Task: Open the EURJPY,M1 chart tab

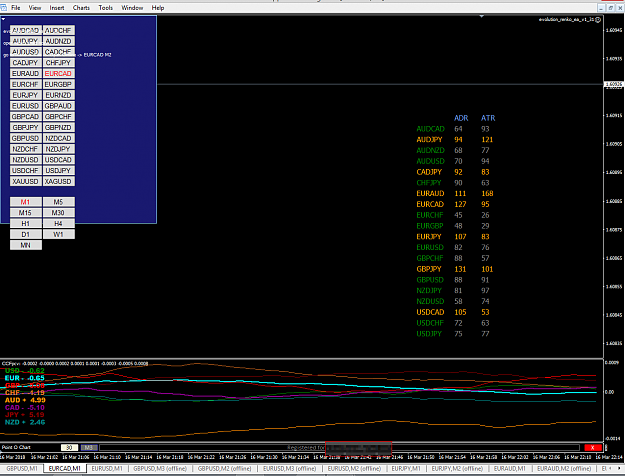Action: click(x=406, y=469)
